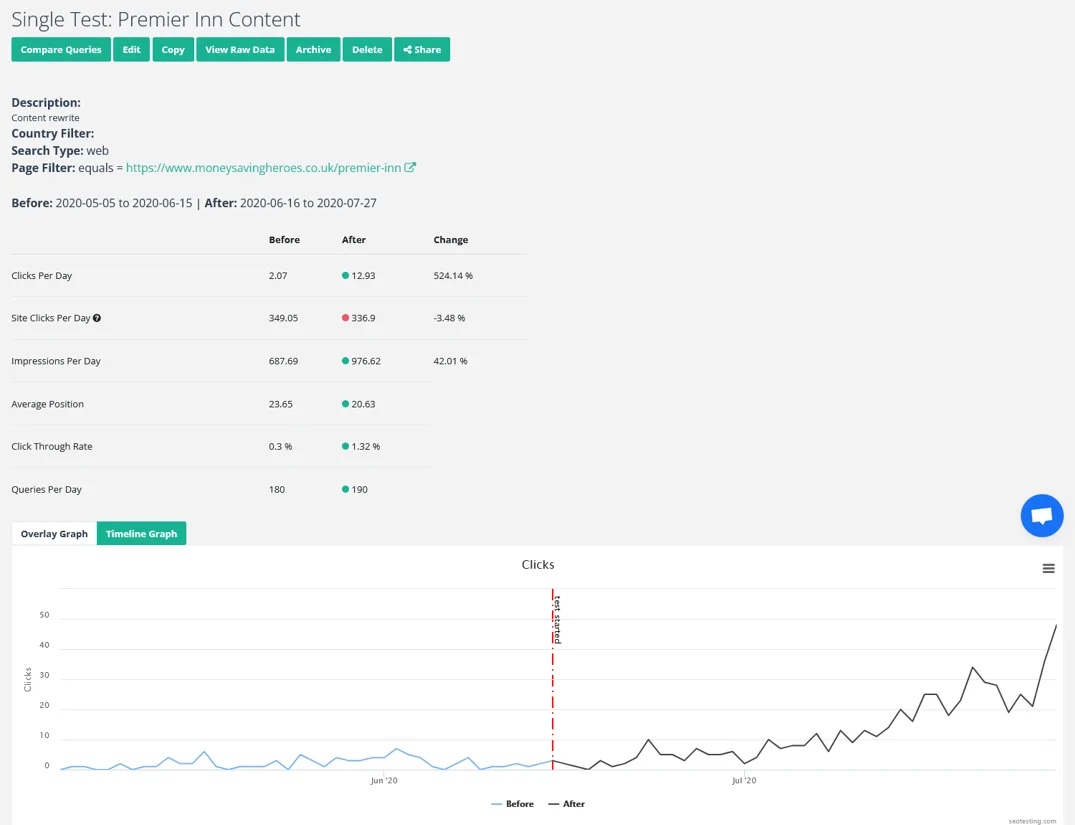
Task: Toggle the Before series in chart legend
Action: point(513,804)
